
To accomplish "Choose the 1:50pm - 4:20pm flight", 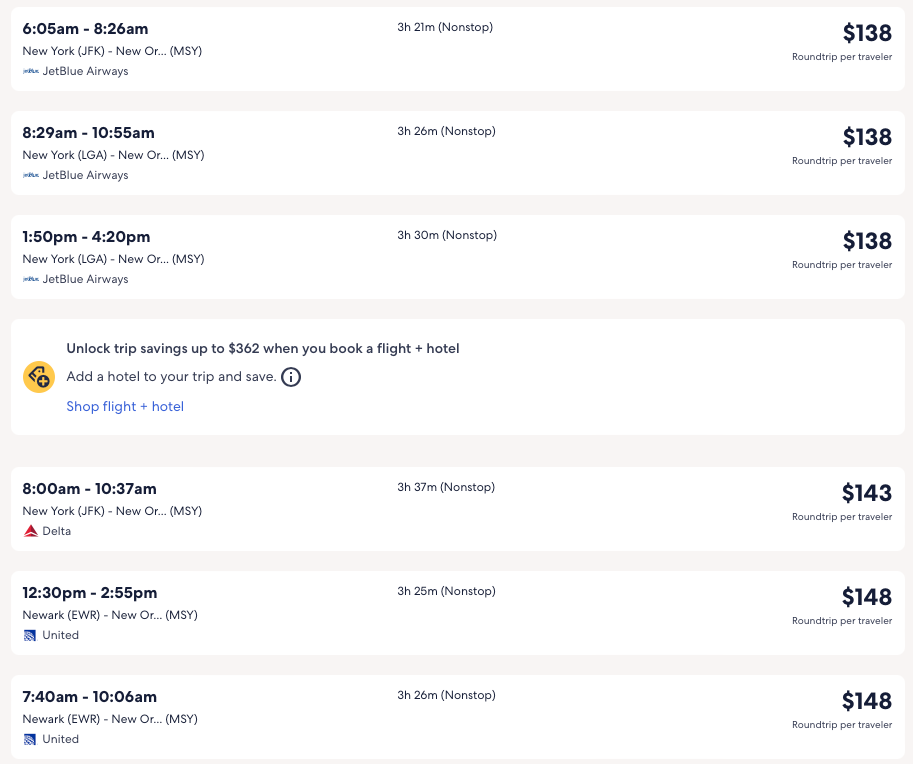I will coord(86,237).
